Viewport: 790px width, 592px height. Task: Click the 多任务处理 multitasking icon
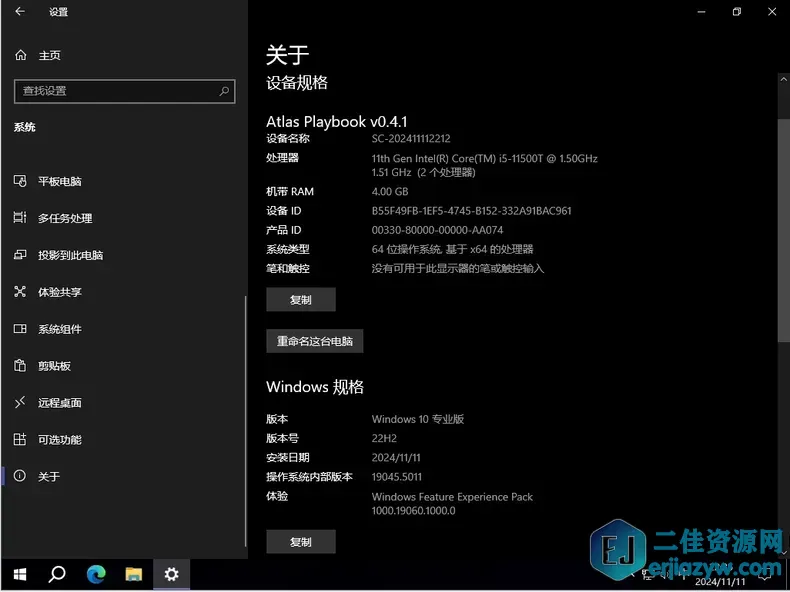20,218
